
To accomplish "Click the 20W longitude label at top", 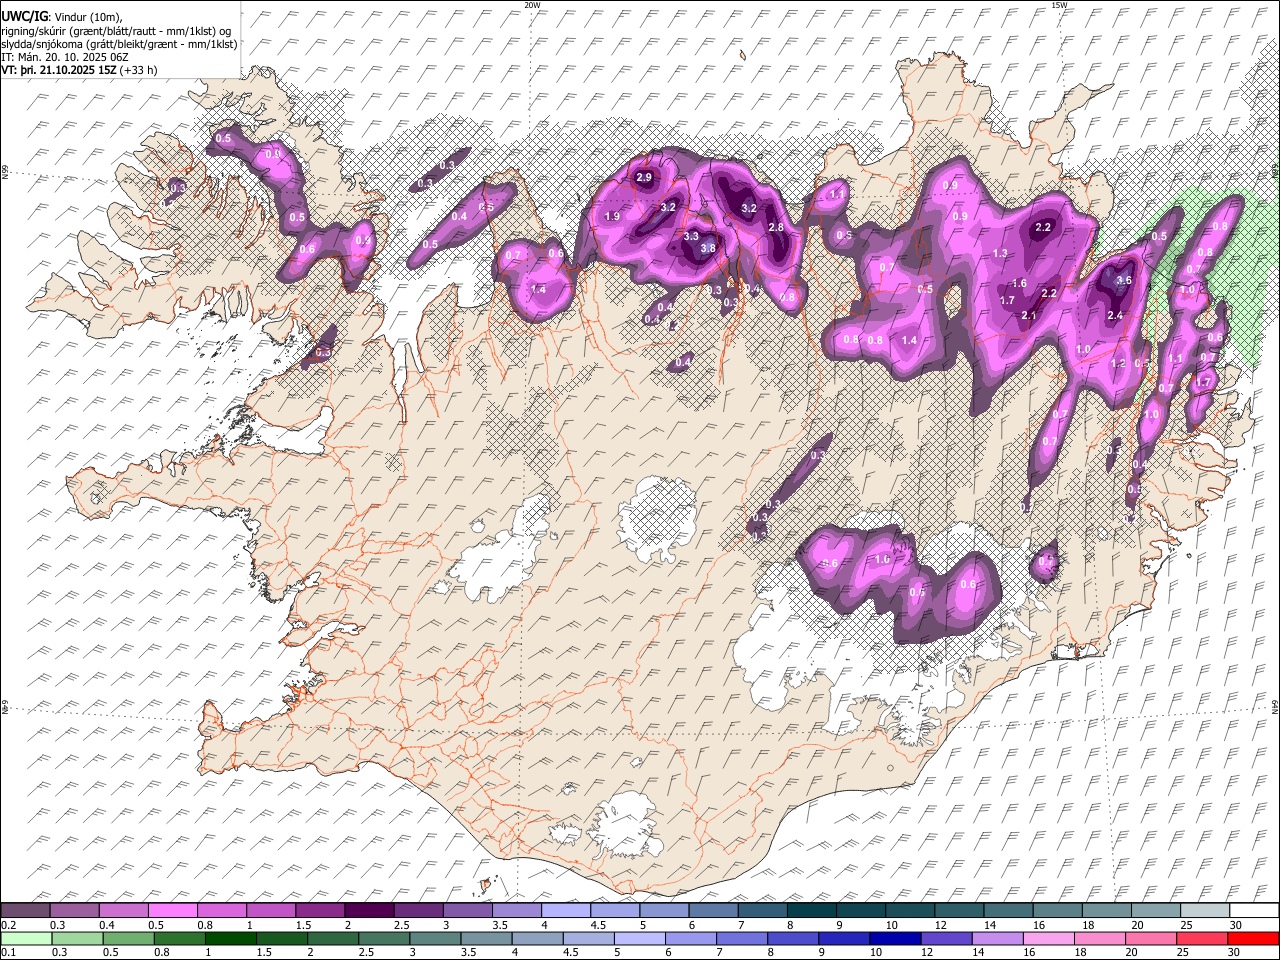I will pos(532,5).
